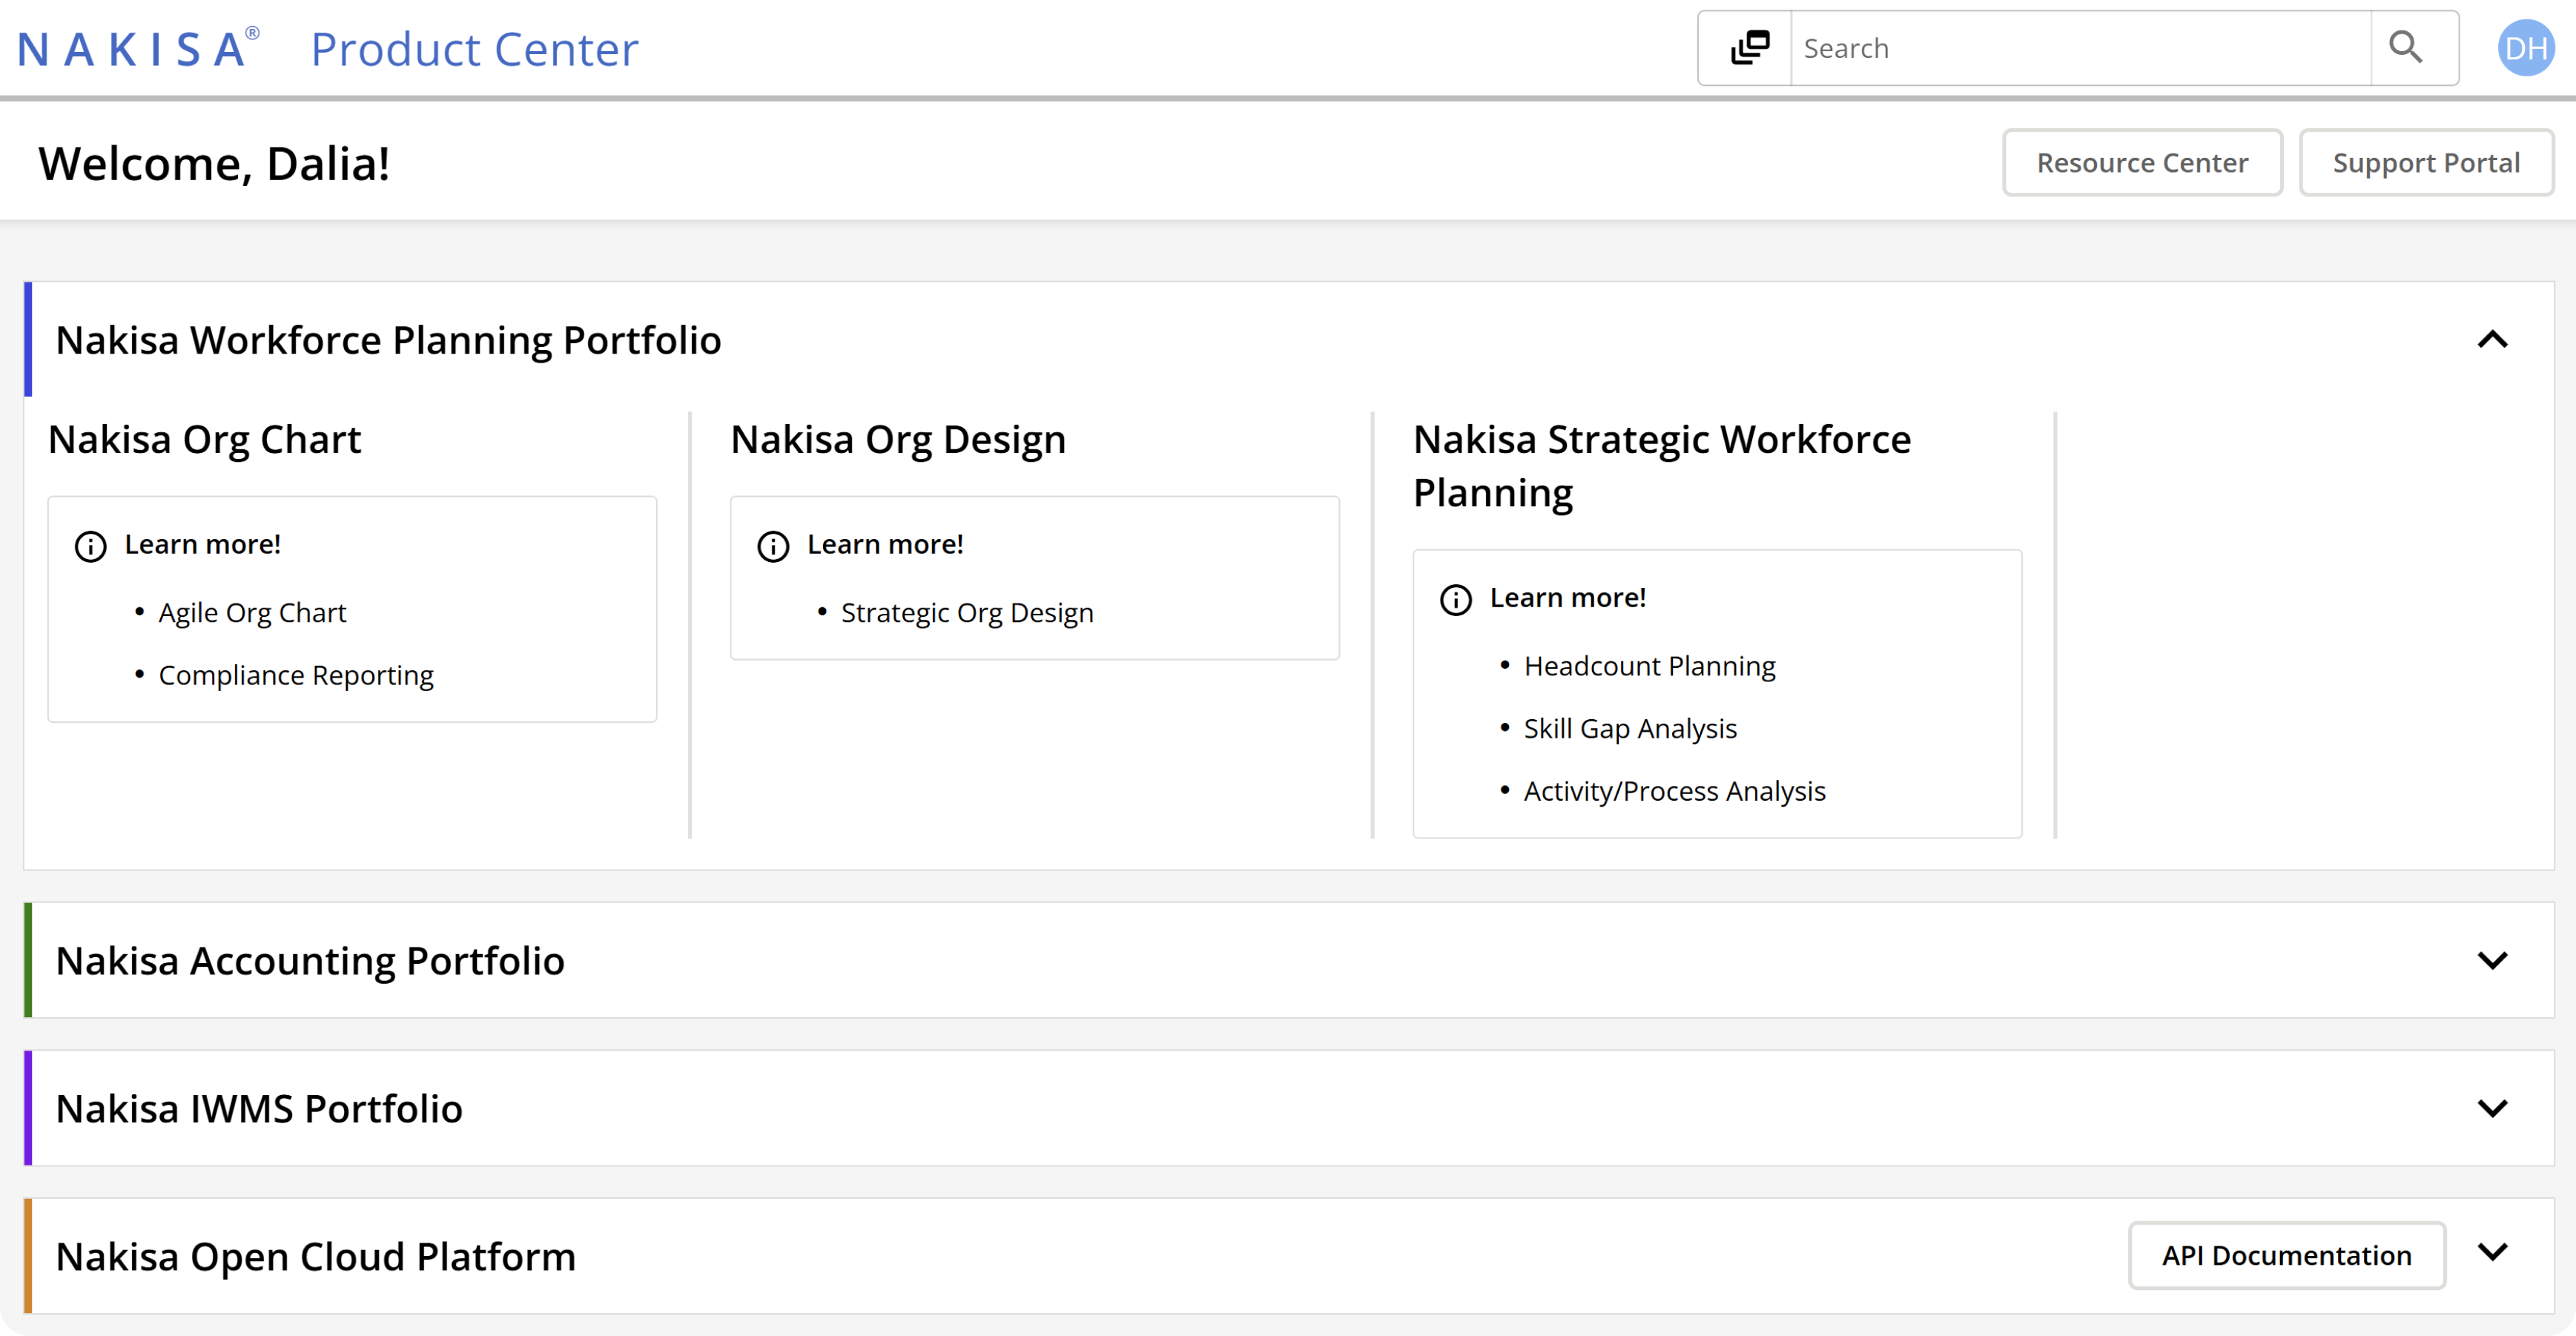This screenshot has width=2576, height=1336.
Task: Select Nakisa Strategic Workforce Planning heading
Action: coord(1662,466)
